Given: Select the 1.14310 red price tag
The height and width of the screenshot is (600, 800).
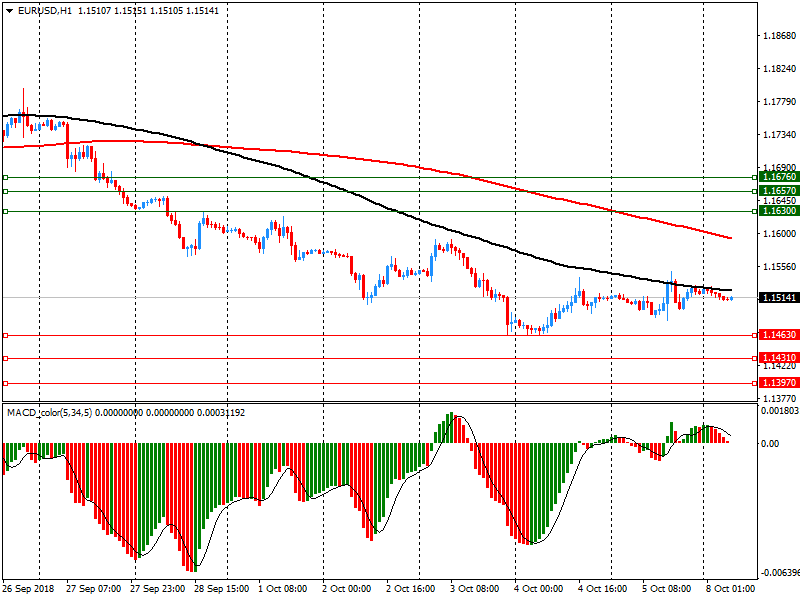Looking at the screenshot, I should pos(777,358).
